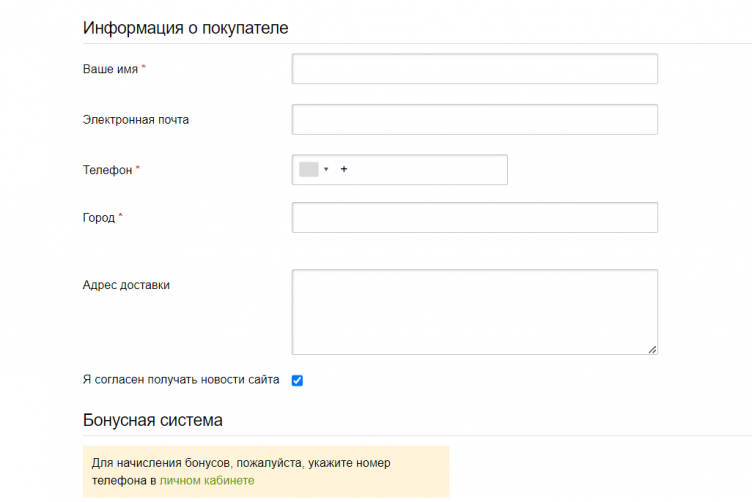This screenshot has height=502, width=752.
Task: Focus the Адрес доставки text area
Action: click(474, 312)
